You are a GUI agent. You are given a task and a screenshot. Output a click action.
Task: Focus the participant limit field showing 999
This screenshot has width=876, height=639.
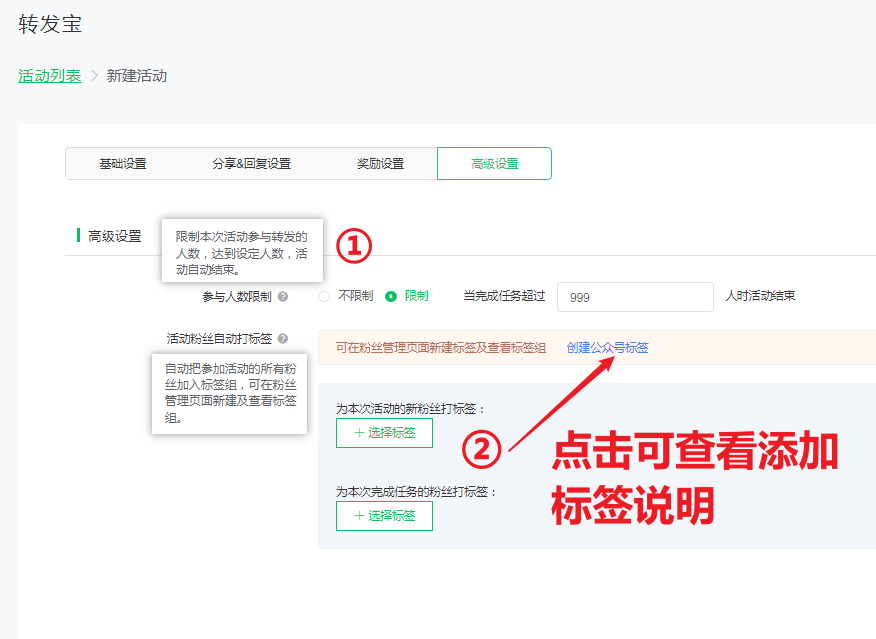[635, 297]
